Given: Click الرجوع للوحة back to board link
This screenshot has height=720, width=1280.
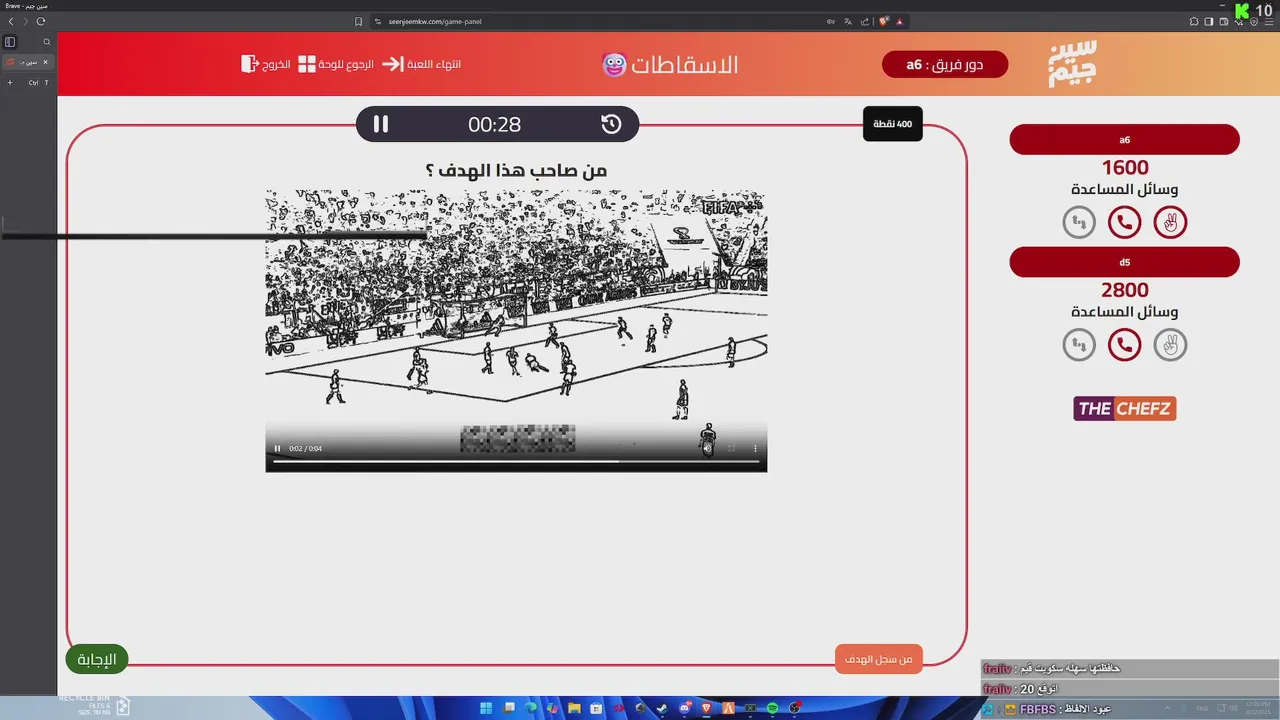Looking at the screenshot, I should coord(335,64).
